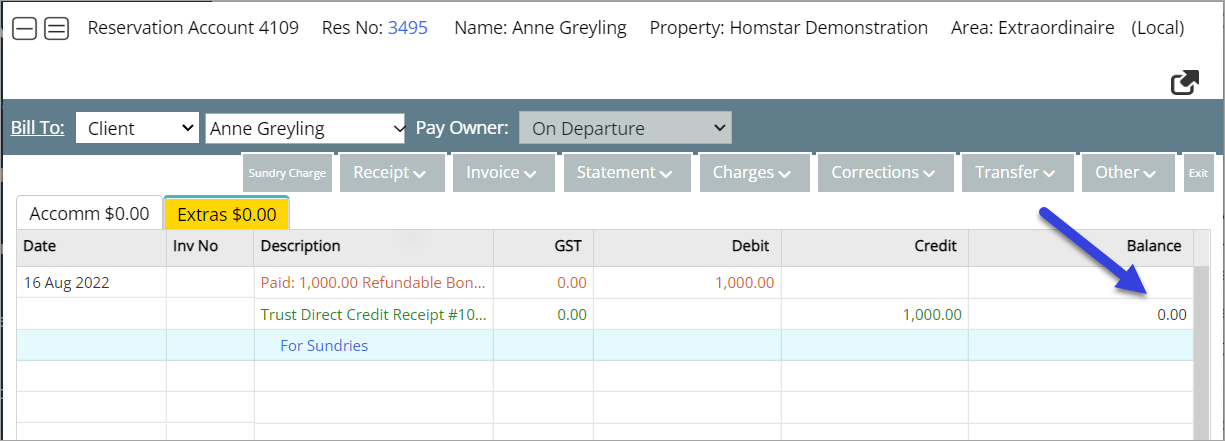
Task: Click the Exit button
Action: (x=1198, y=172)
